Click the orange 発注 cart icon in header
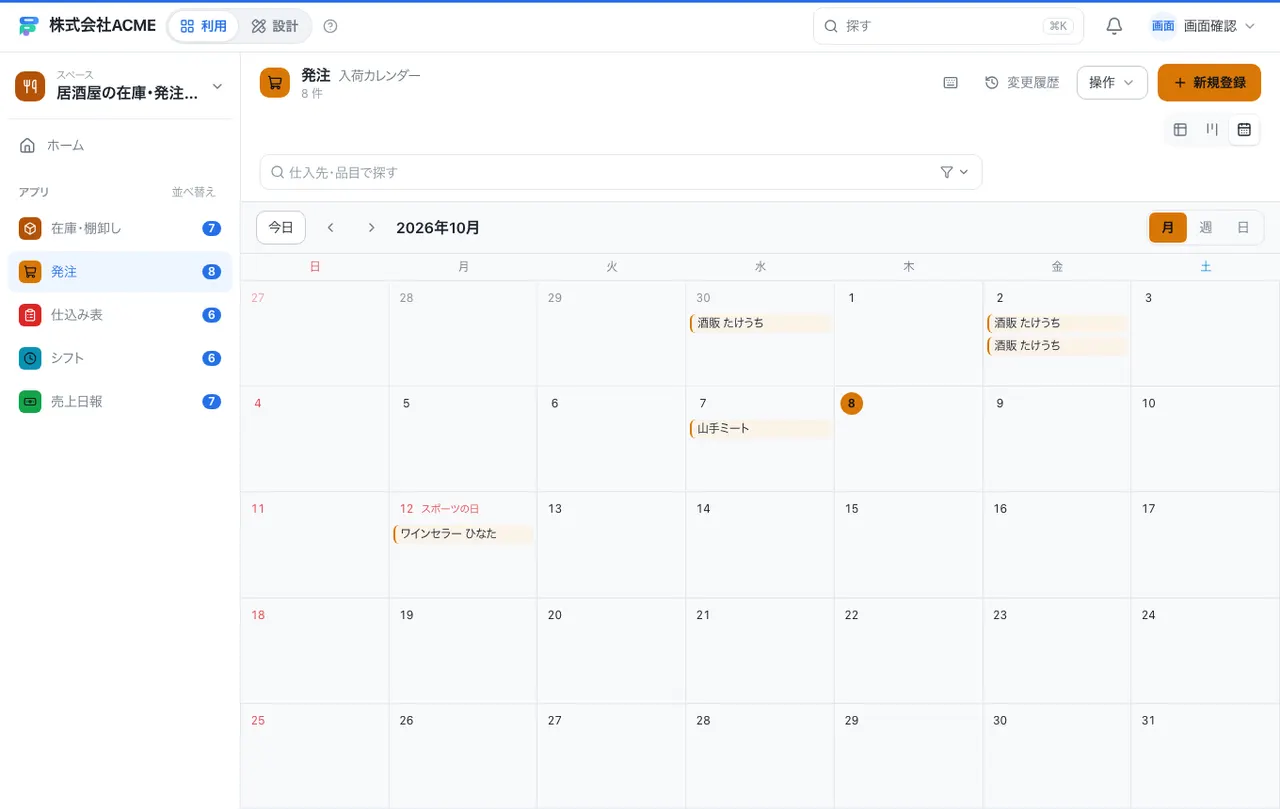1280x809 pixels. click(275, 83)
